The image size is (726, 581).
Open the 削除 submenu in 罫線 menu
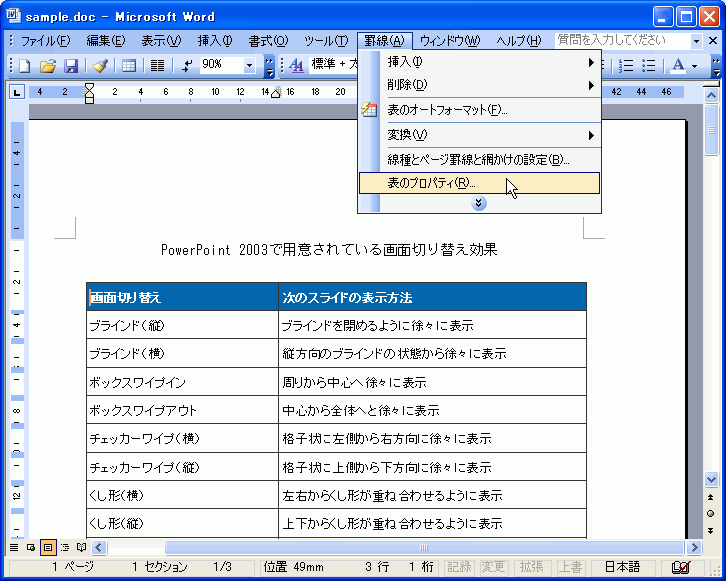(x=480, y=85)
